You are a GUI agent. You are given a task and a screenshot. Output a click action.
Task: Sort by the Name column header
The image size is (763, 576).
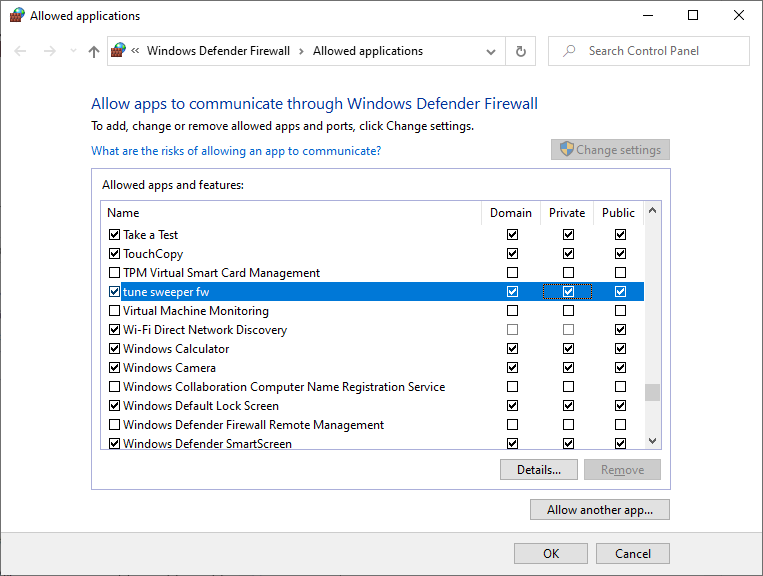(x=291, y=213)
